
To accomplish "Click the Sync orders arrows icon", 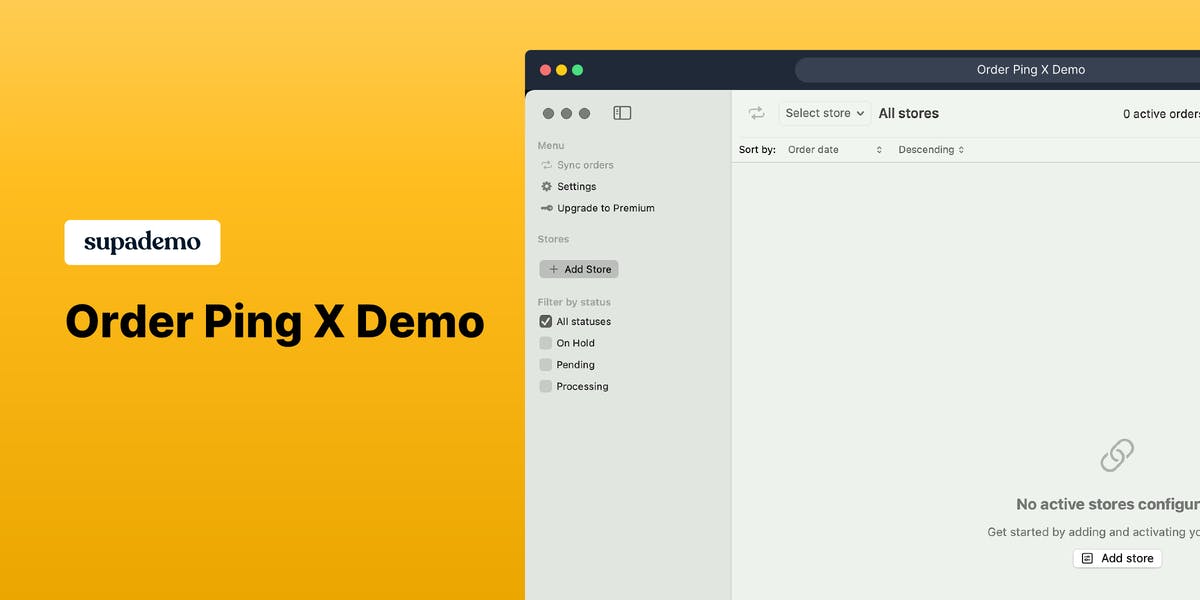I will point(546,165).
